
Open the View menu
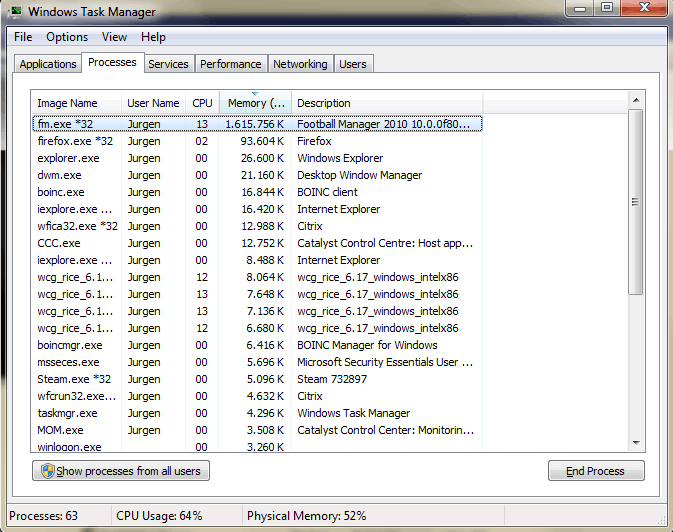click(x=114, y=37)
